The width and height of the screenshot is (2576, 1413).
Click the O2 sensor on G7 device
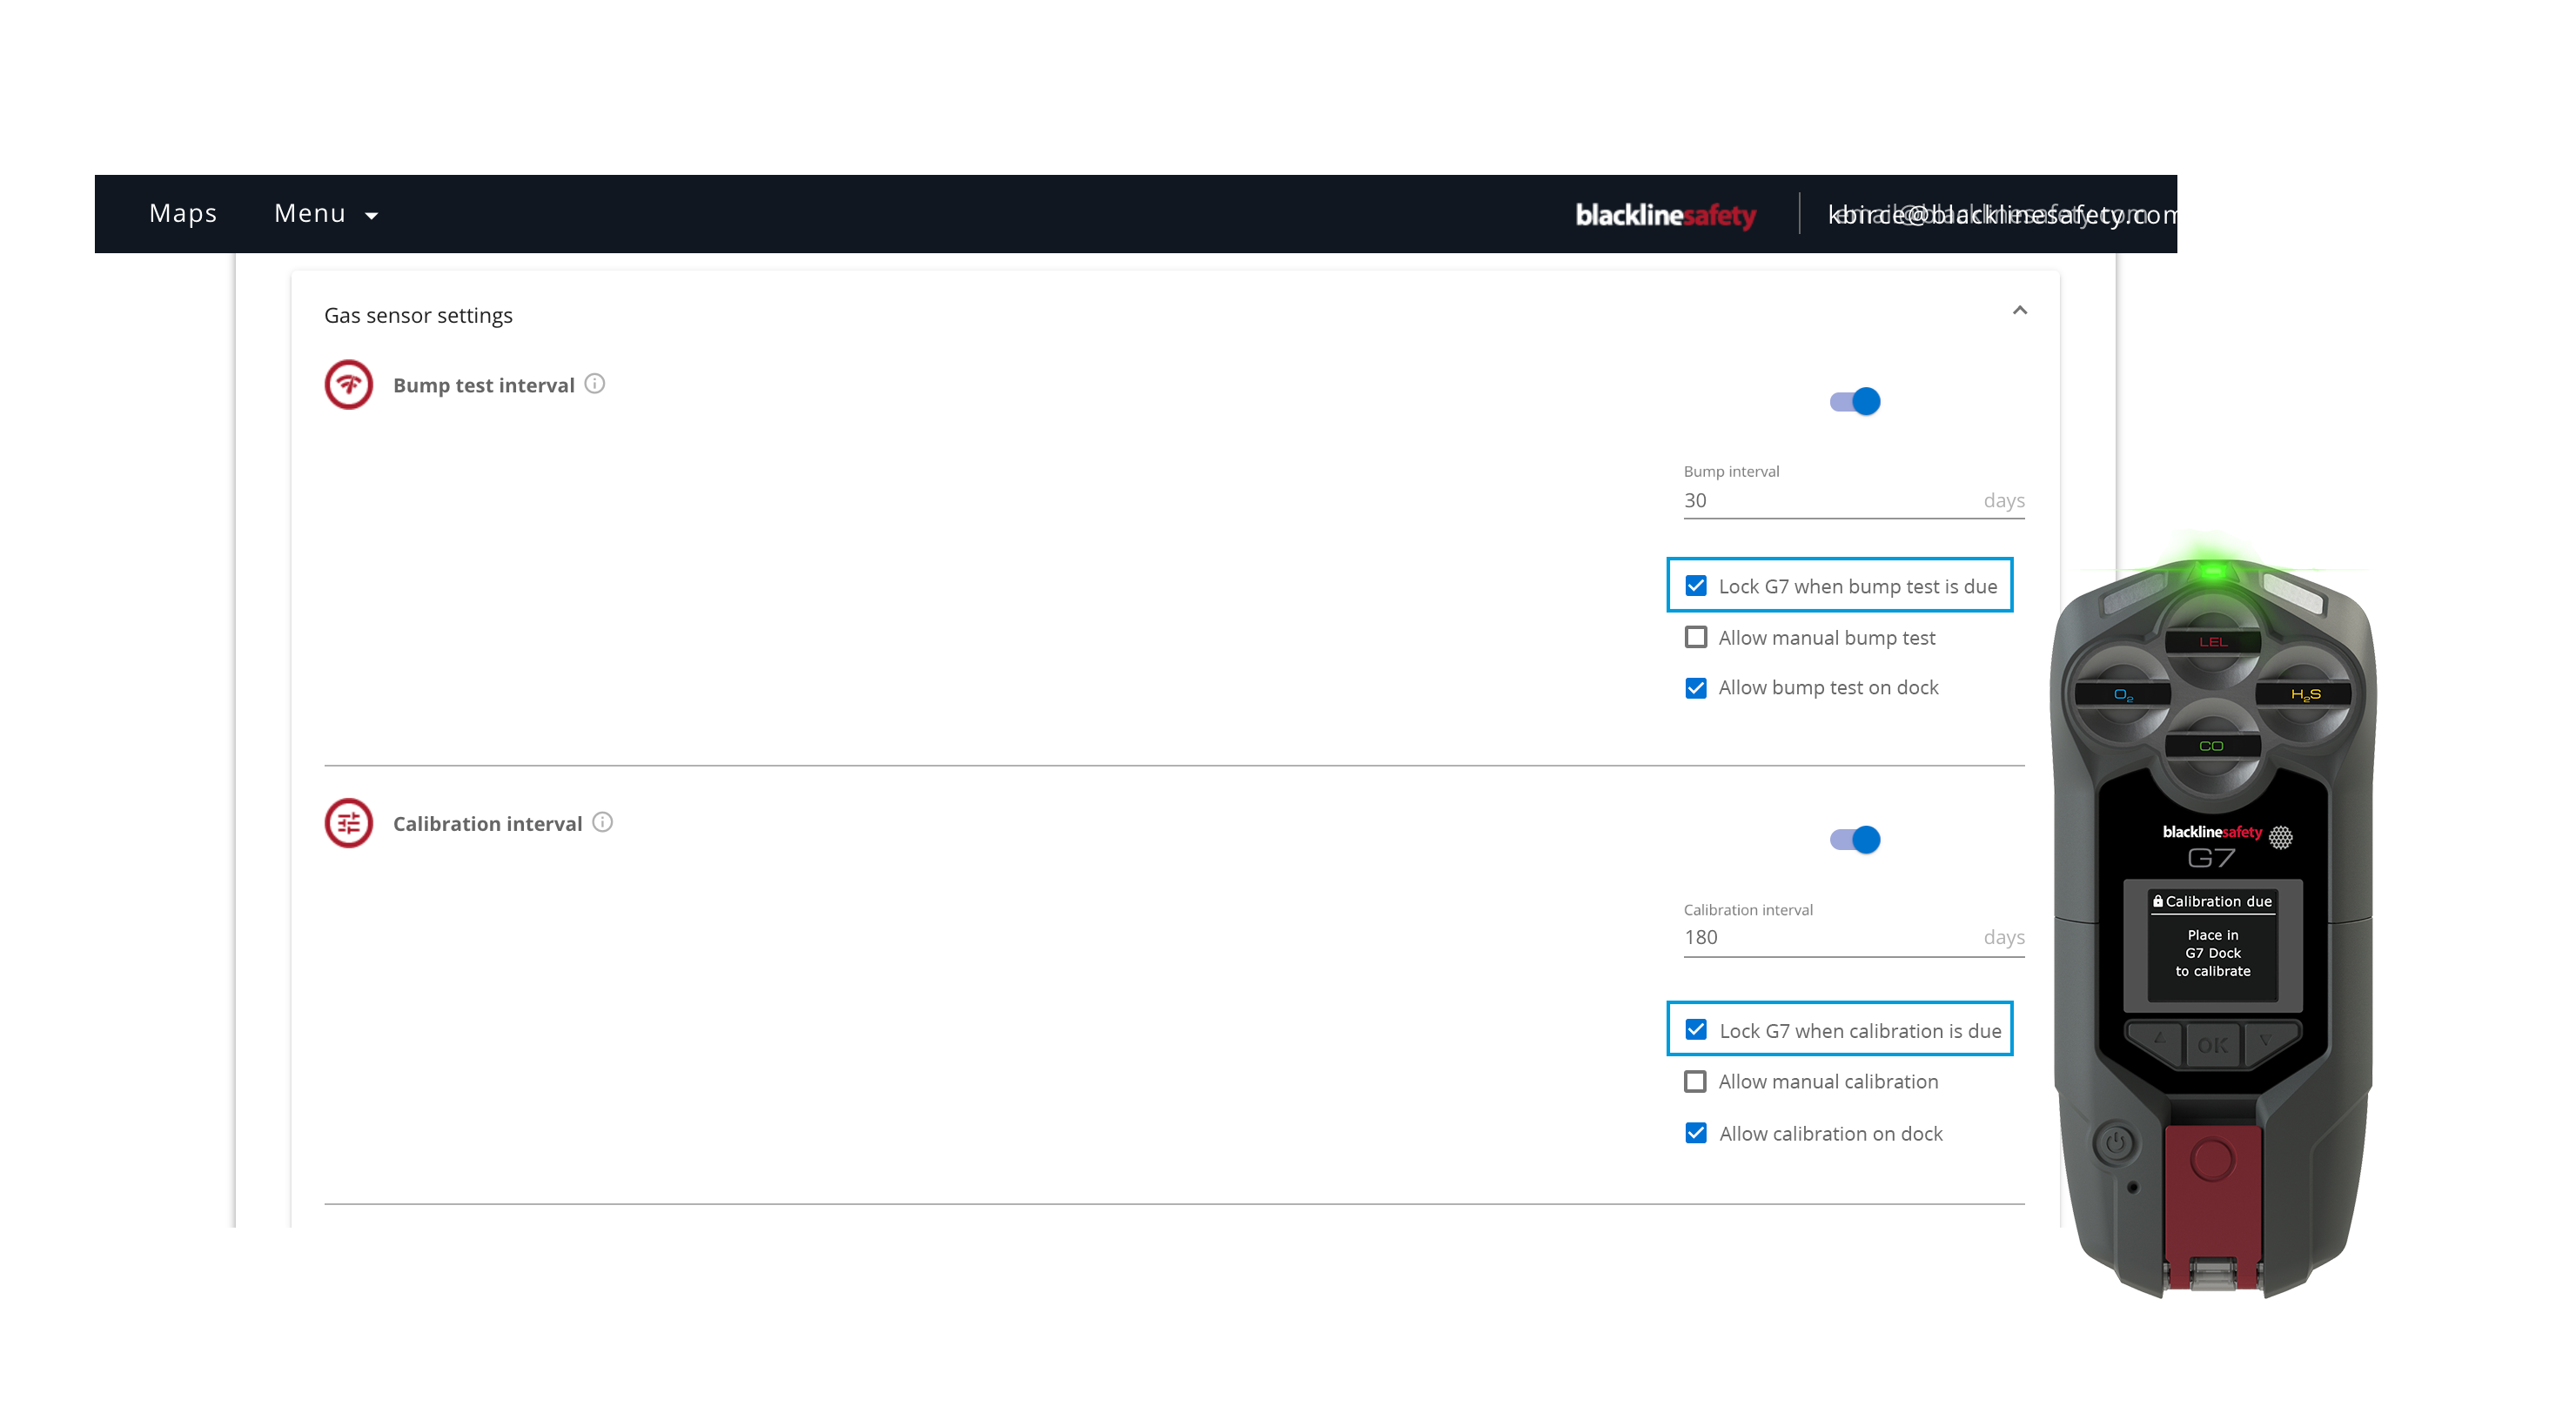point(2122,693)
